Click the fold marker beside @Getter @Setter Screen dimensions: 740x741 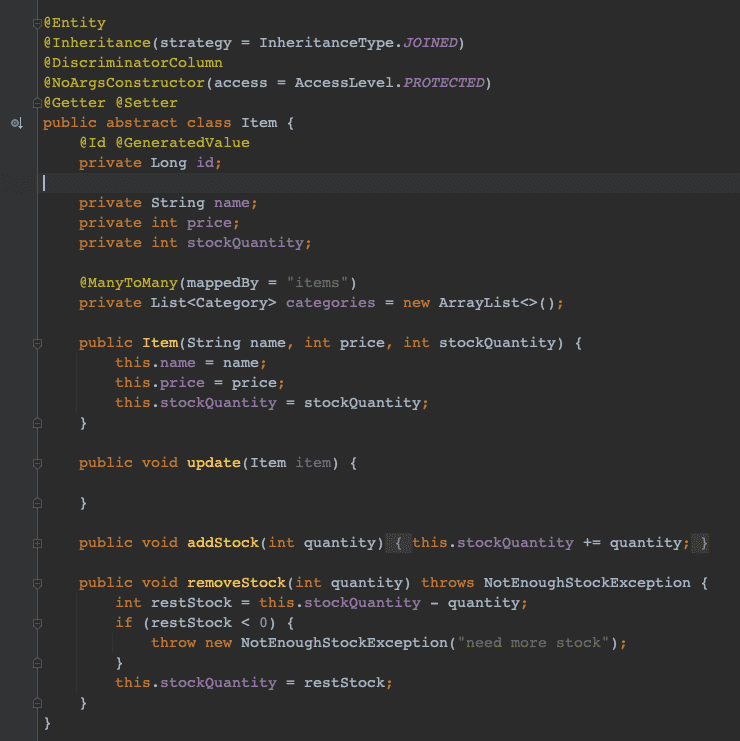tap(37, 103)
